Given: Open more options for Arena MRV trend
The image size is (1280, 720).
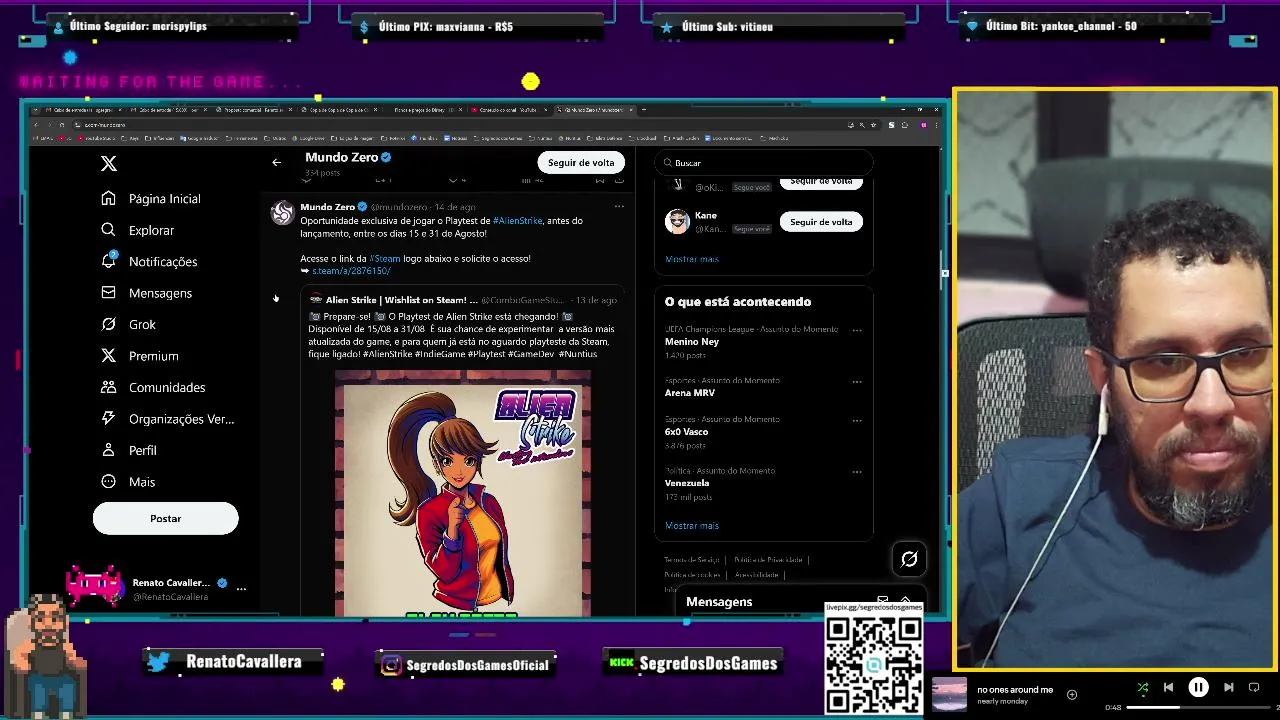Looking at the screenshot, I should point(857,381).
